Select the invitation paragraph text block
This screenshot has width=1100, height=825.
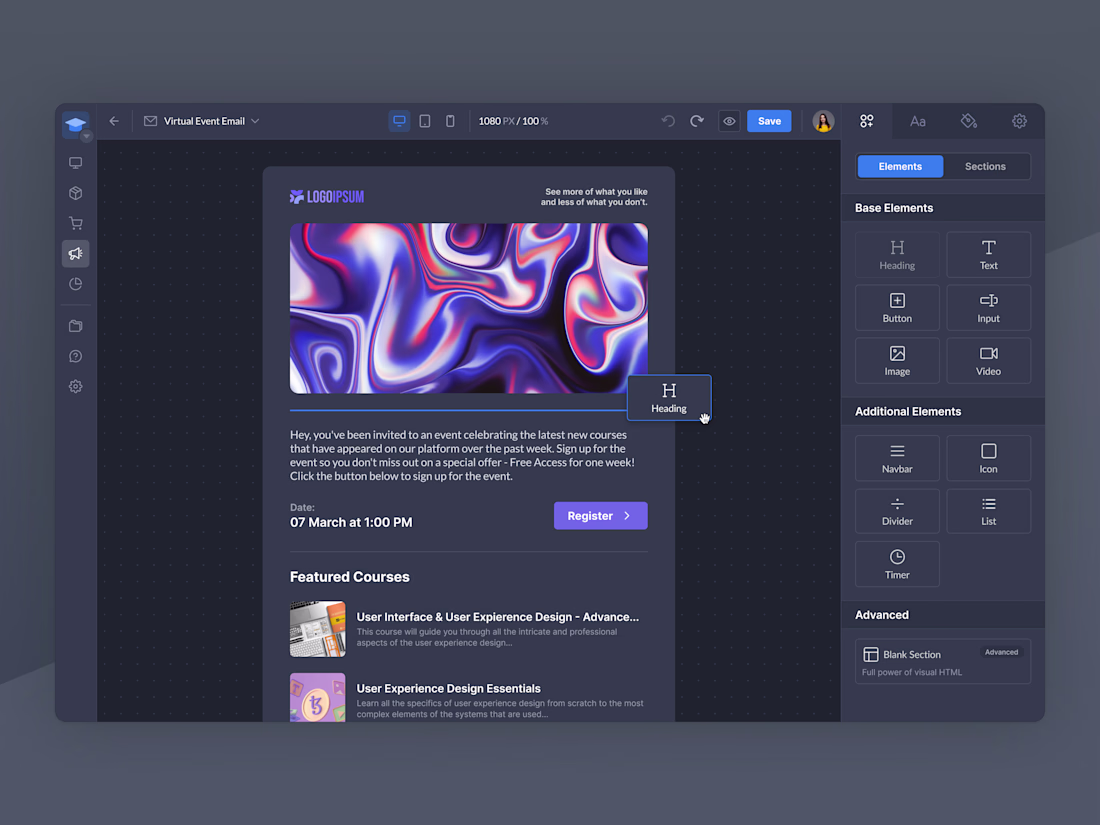463,455
